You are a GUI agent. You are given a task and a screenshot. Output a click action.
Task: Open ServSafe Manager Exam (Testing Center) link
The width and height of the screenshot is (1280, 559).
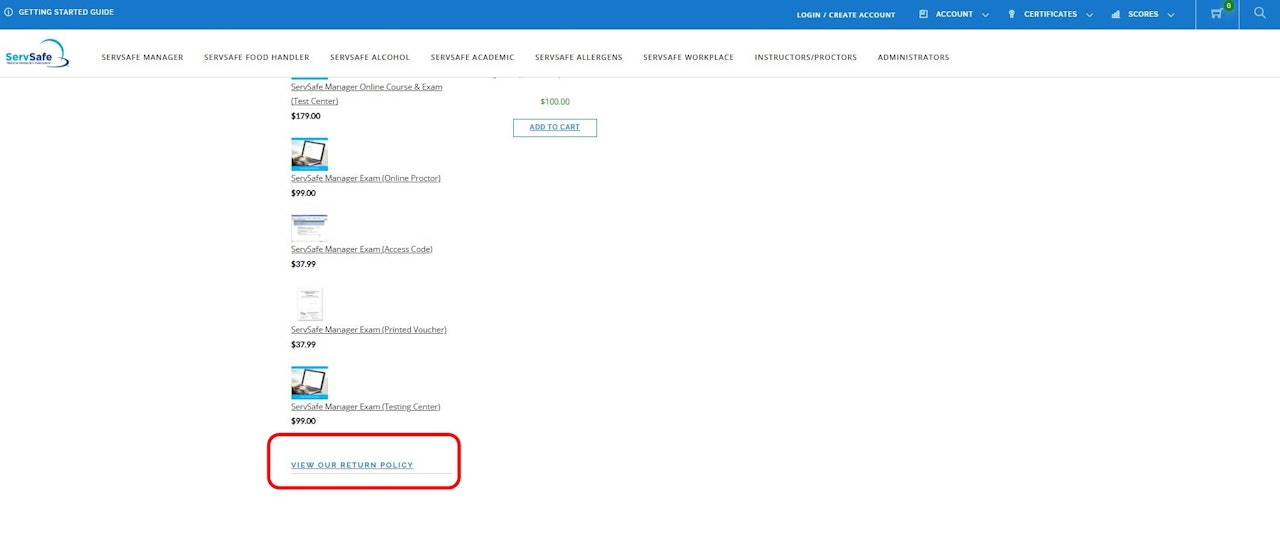pyautogui.click(x=366, y=407)
